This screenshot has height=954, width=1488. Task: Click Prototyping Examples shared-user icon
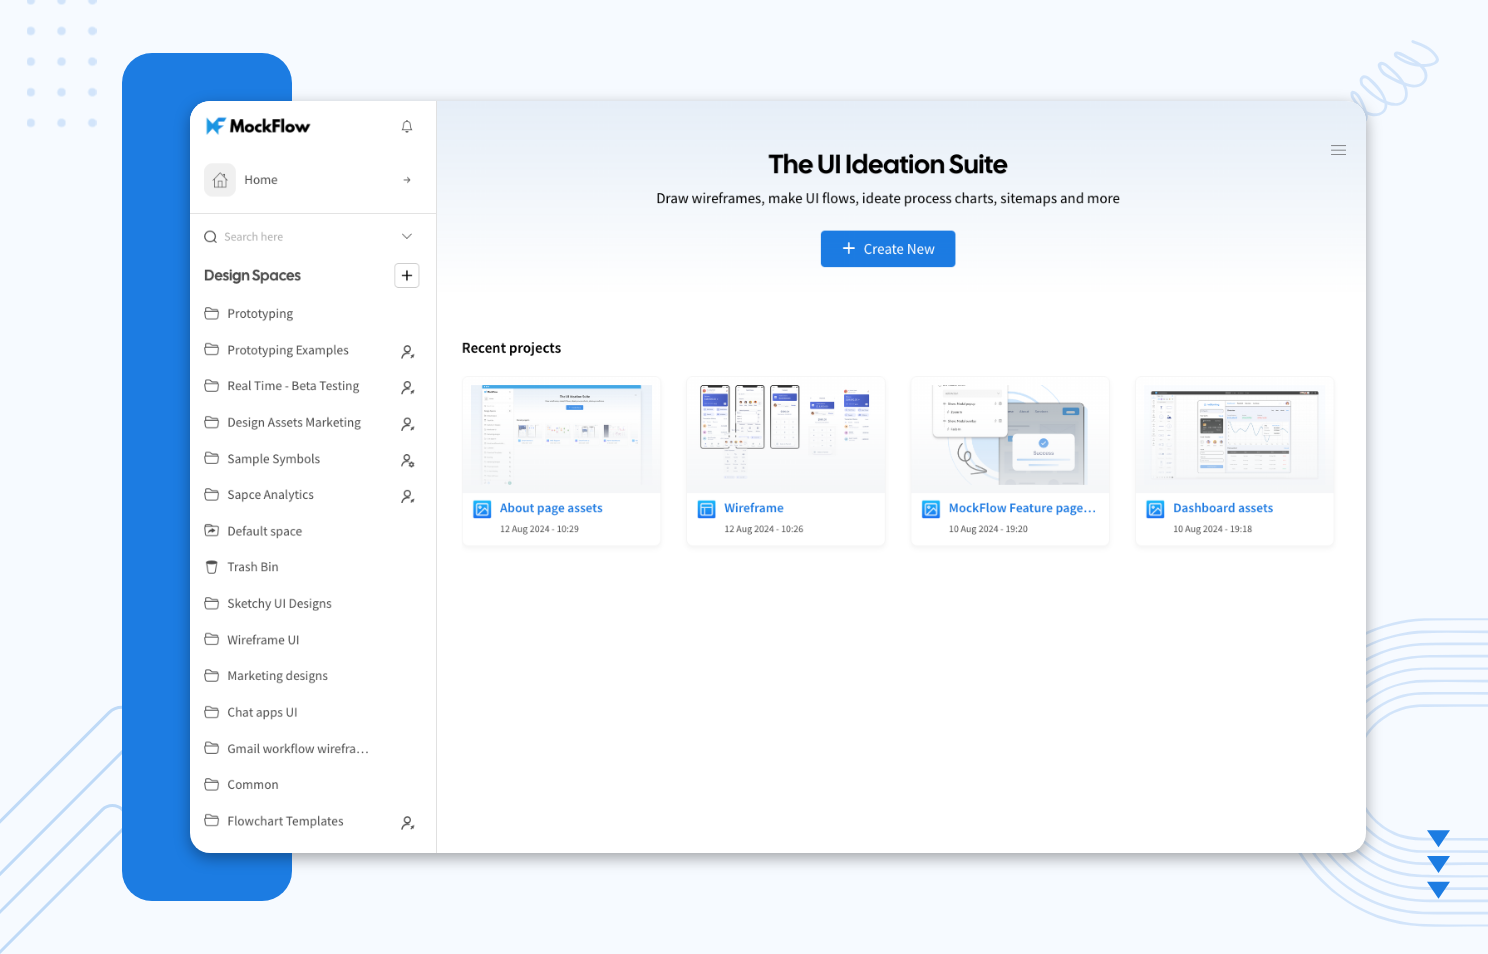(408, 352)
